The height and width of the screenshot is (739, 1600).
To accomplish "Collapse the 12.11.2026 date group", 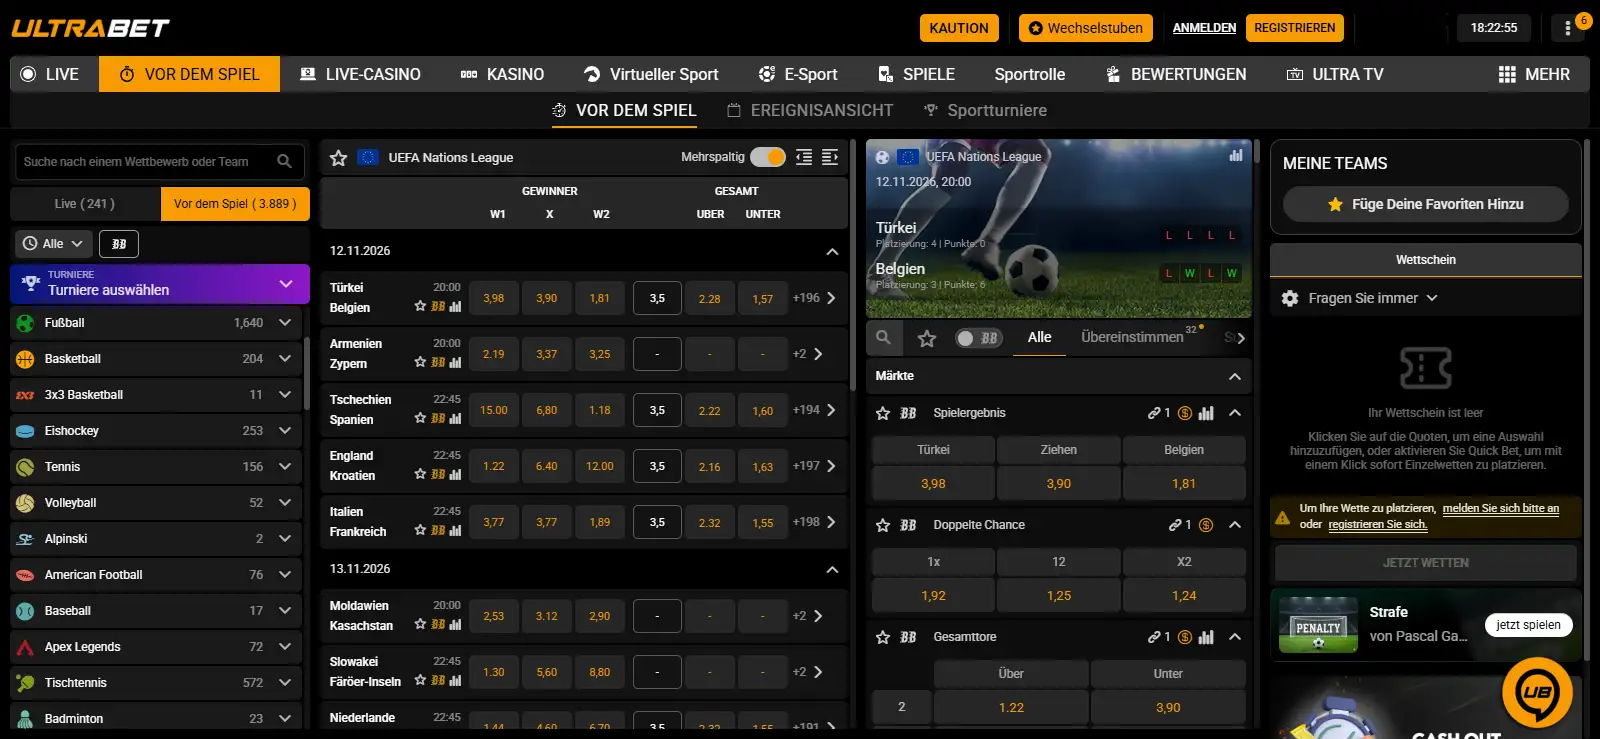I will tap(832, 251).
